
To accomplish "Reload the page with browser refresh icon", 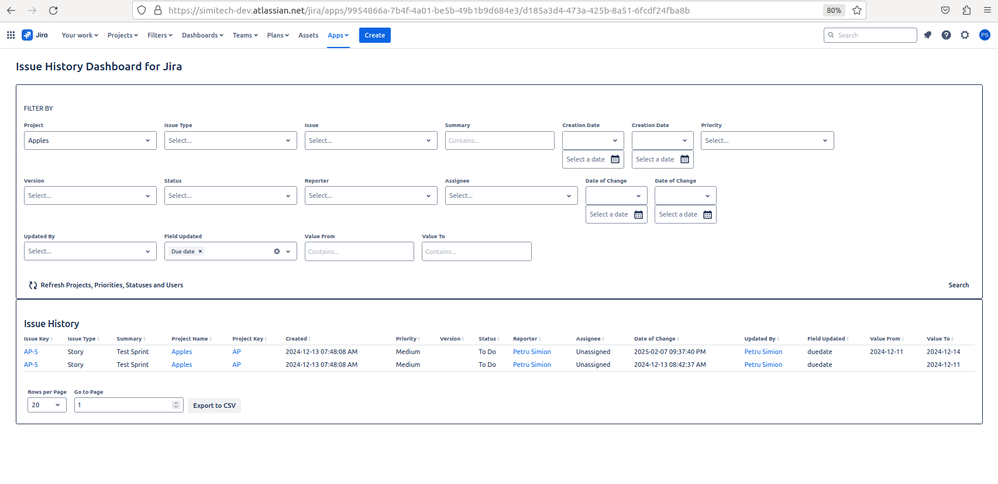I will coord(53,10).
